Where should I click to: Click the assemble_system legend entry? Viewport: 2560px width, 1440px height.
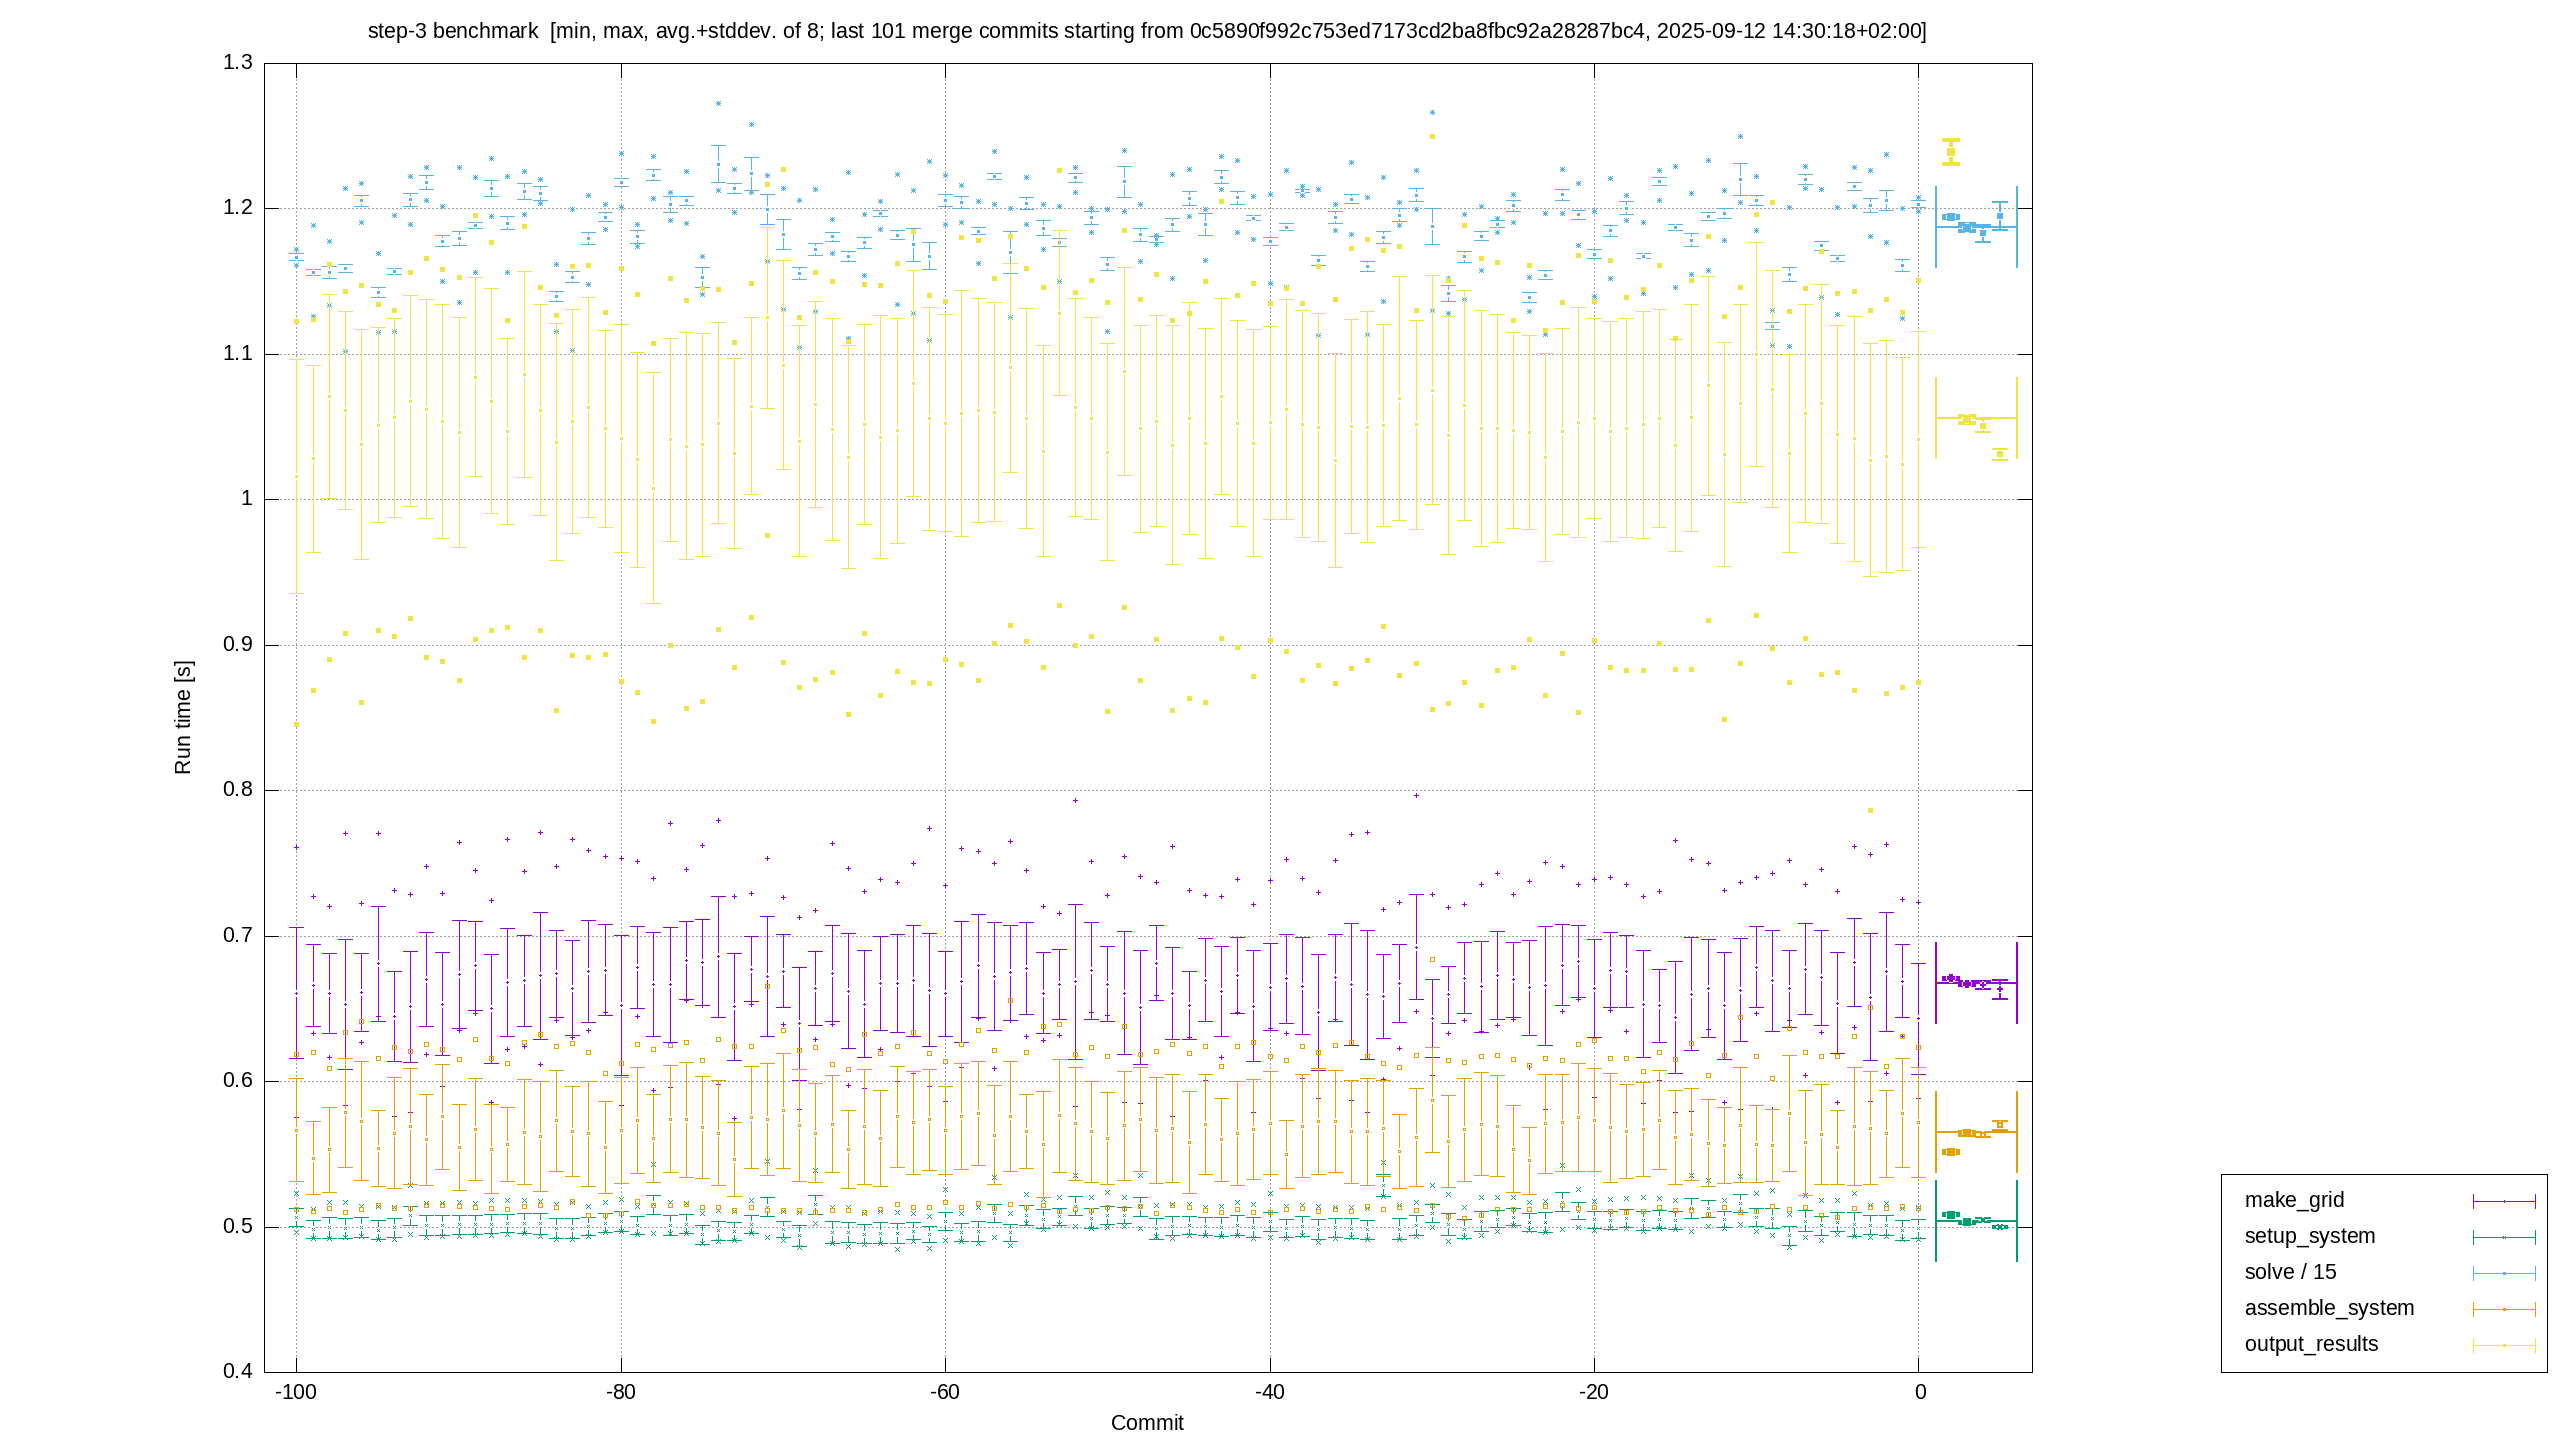2329,1308
